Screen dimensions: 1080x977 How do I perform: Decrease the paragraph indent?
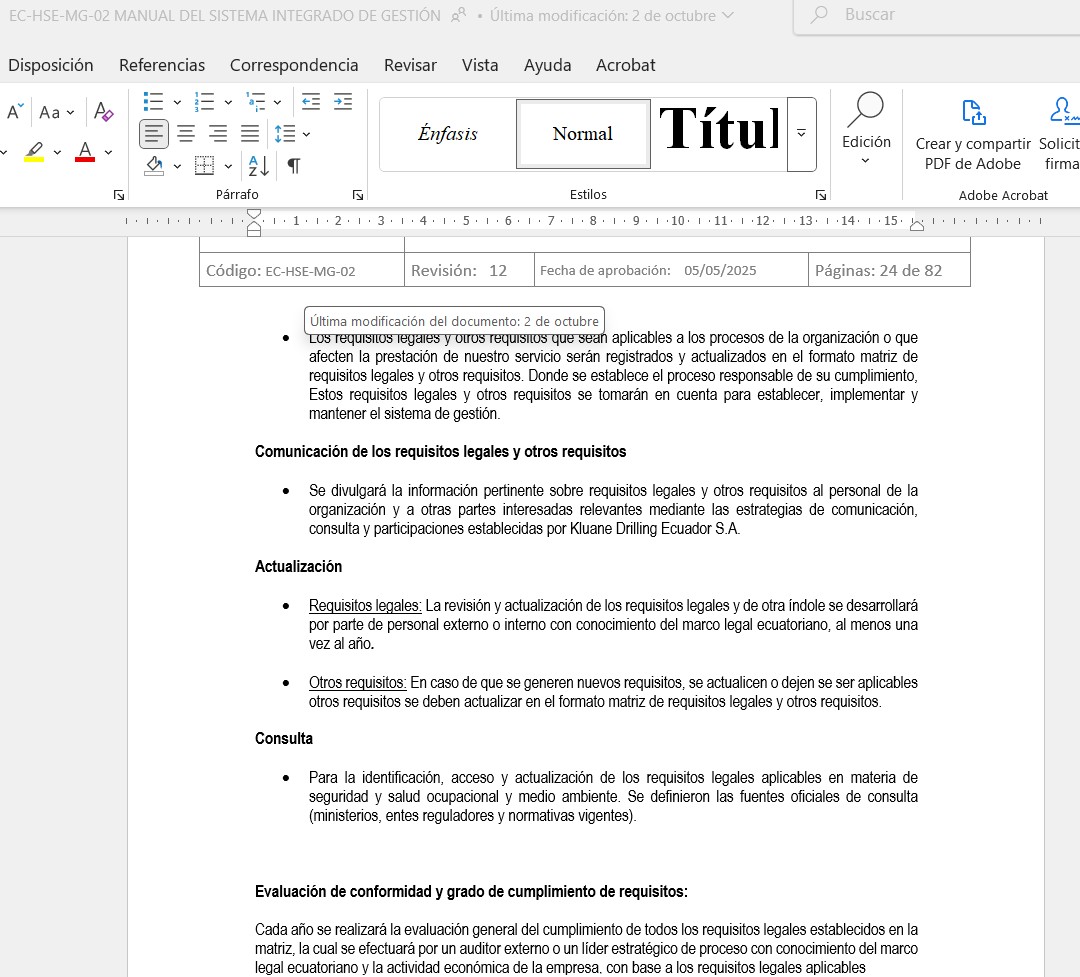(311, 102)
